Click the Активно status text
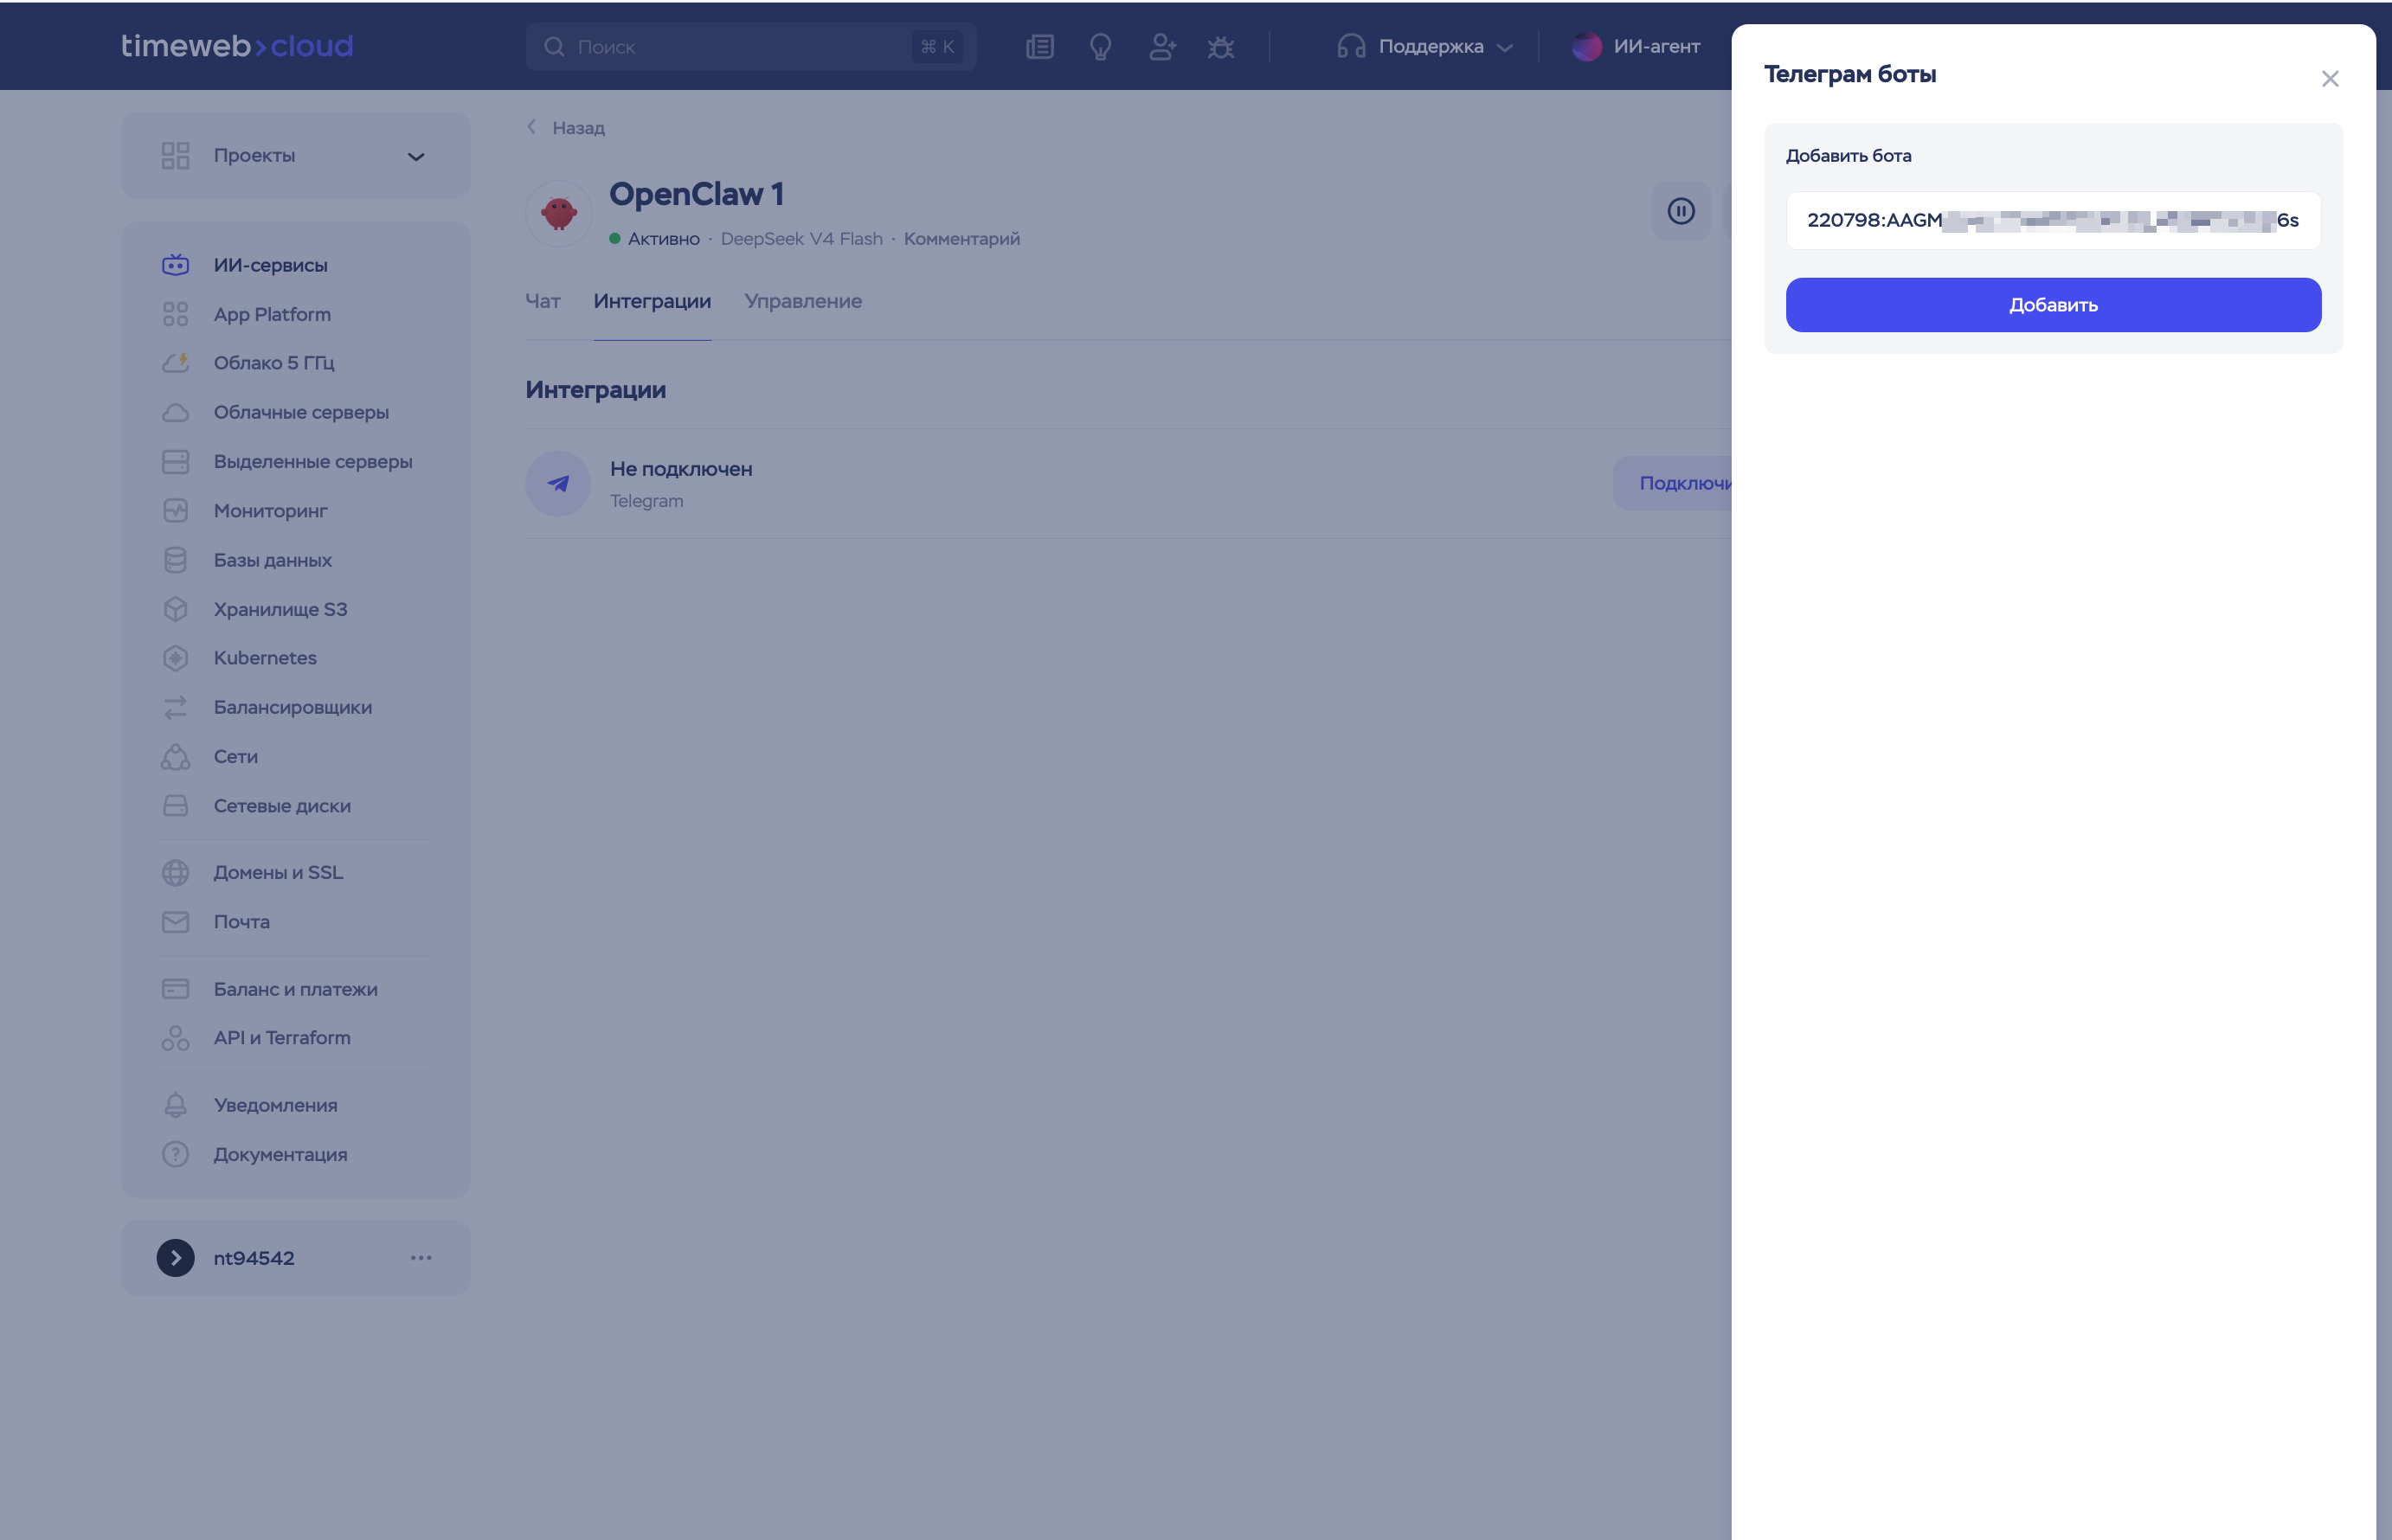The width and height of the screenshot is (2392, 1540). click(664, 239)
